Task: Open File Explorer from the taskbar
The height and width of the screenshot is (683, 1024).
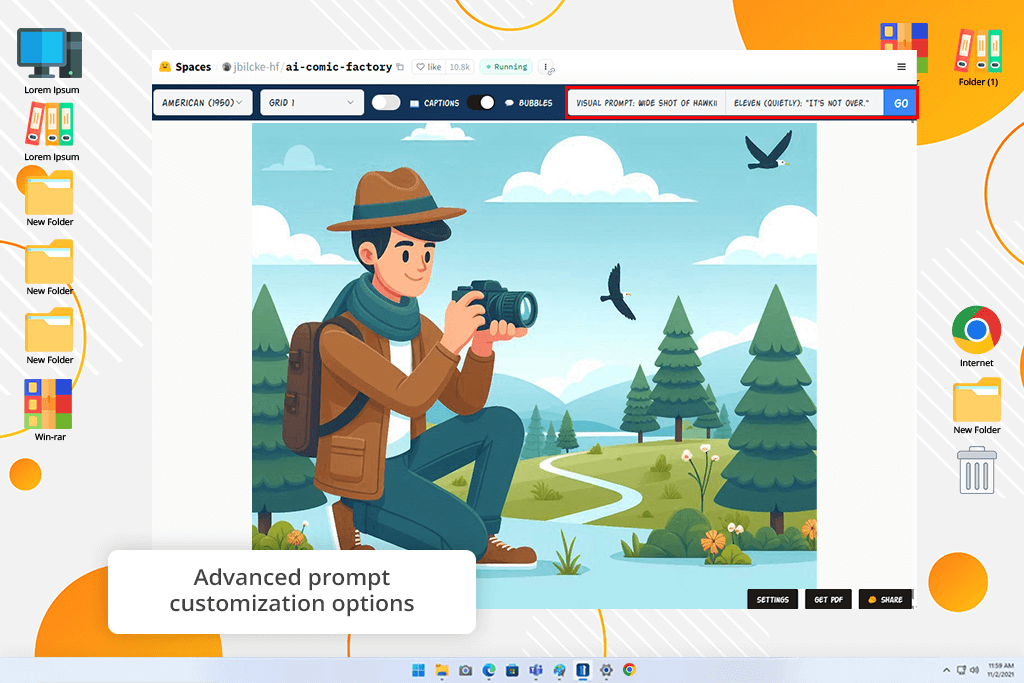Action: point(442,670)
